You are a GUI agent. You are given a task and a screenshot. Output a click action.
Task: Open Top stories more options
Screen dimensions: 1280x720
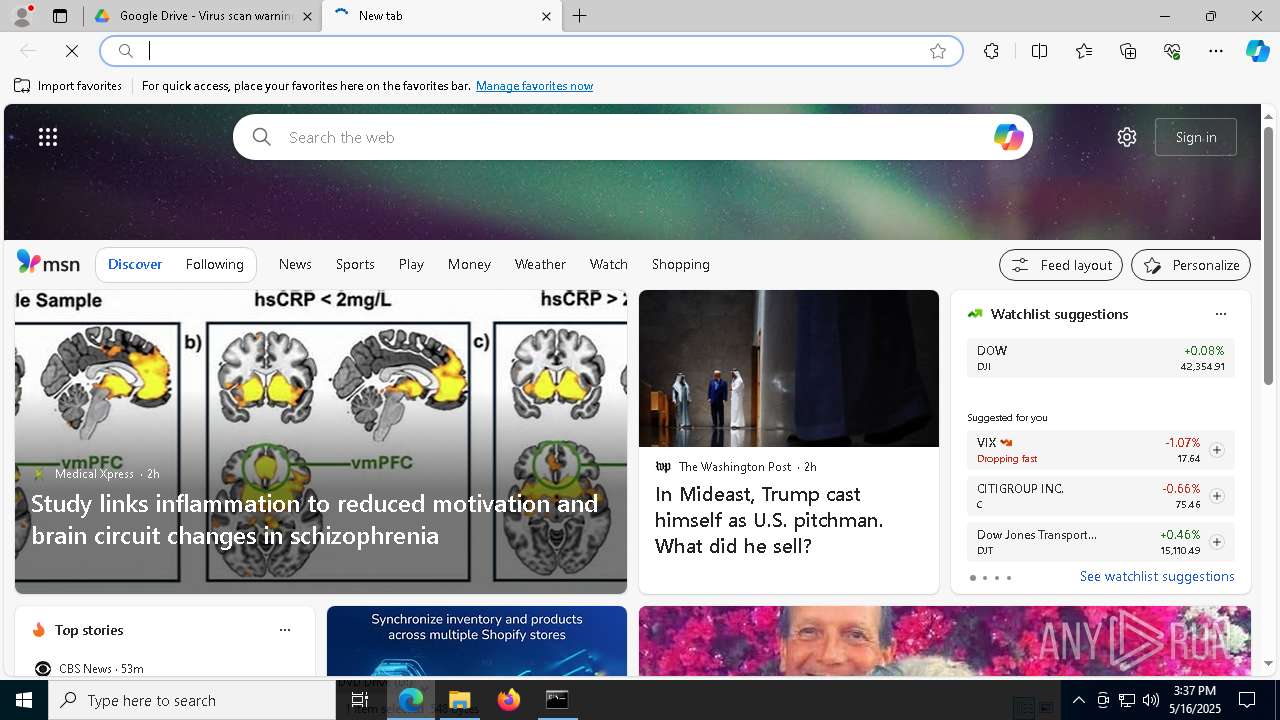point(285,630)
